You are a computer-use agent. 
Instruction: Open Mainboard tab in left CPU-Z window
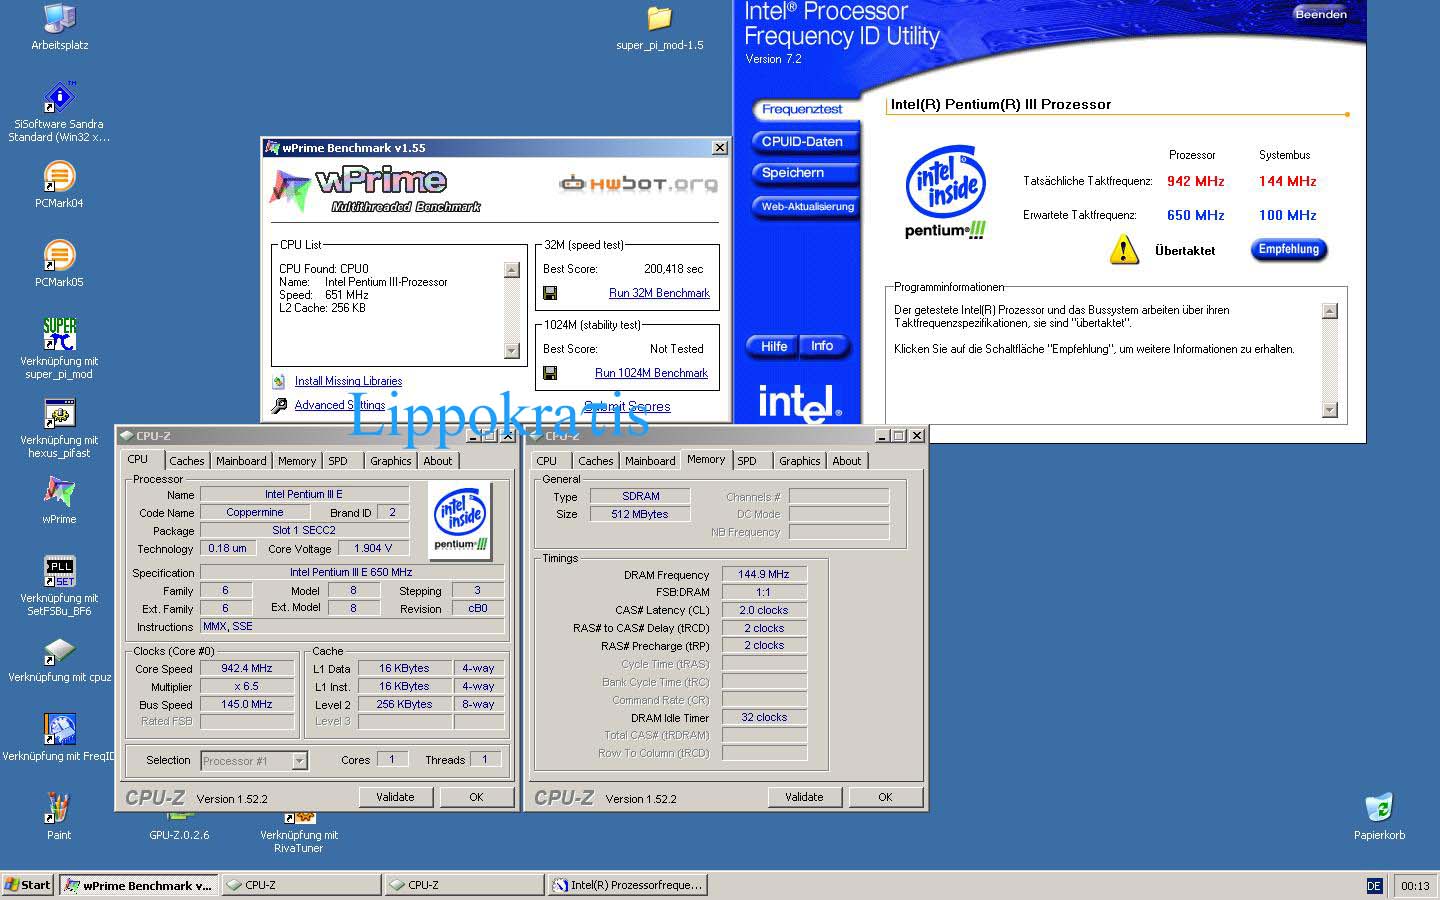(x=241, y=461)
